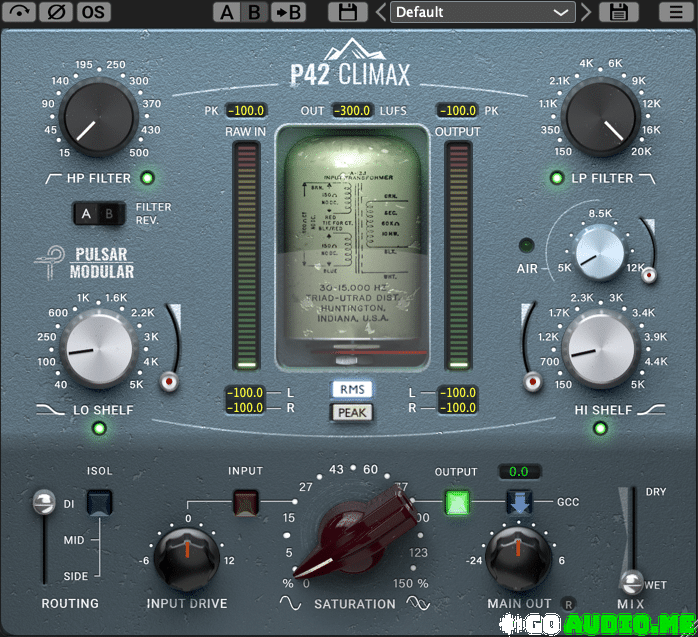
Task: Click the output value 0.0 field
Action: (519, 471)
